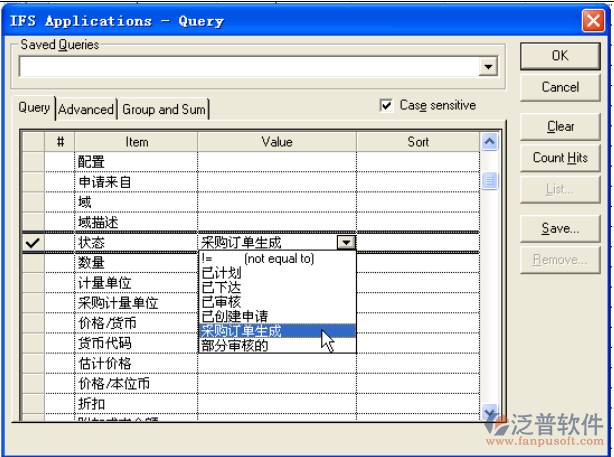Click the checkmark on the 状态 row
Image resolution: width=614 pixels, height=457 pixels.
[33, 243]
